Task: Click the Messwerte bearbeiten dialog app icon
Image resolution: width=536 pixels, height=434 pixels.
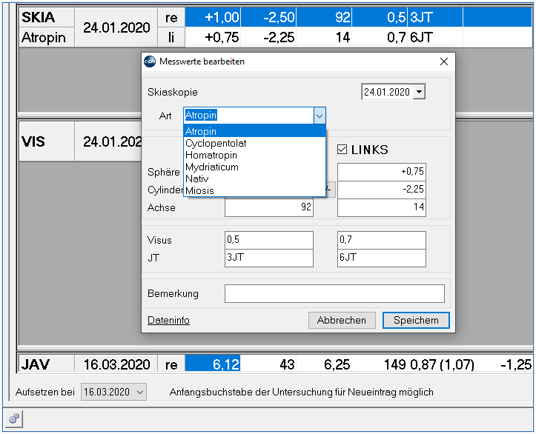Action: pos(150,62)
